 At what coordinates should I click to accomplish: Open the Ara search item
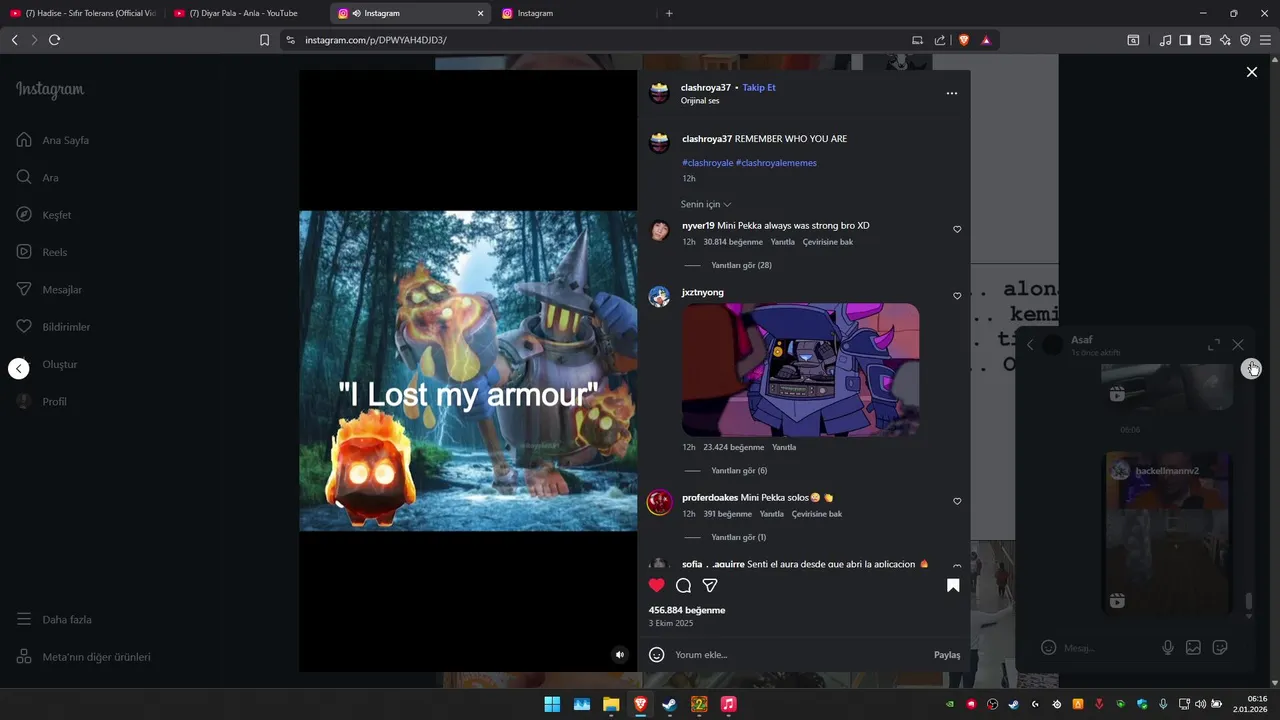tap(38, 177)
